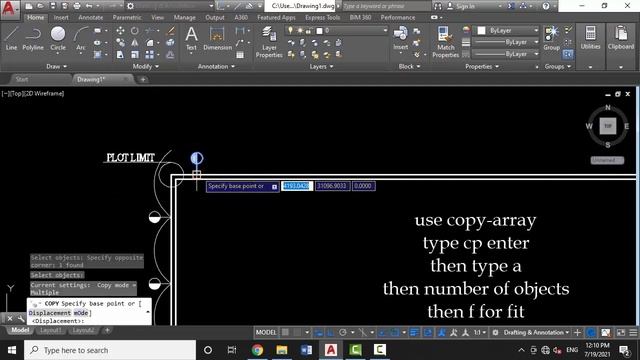Open Chrome from the taskbar
This screenshot has width=640, height=360.
pyautogui.click(x=257, y=350)
